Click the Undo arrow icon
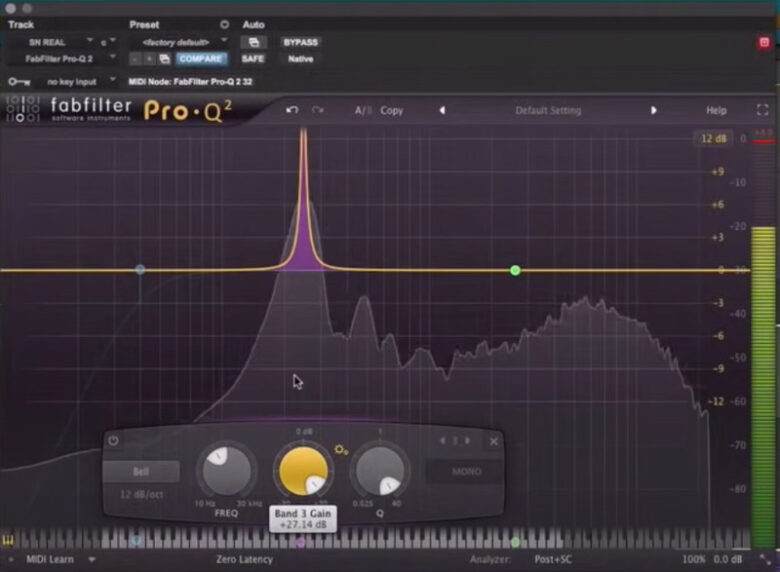This screenshot has height=572, width=780. coord(292,110)
